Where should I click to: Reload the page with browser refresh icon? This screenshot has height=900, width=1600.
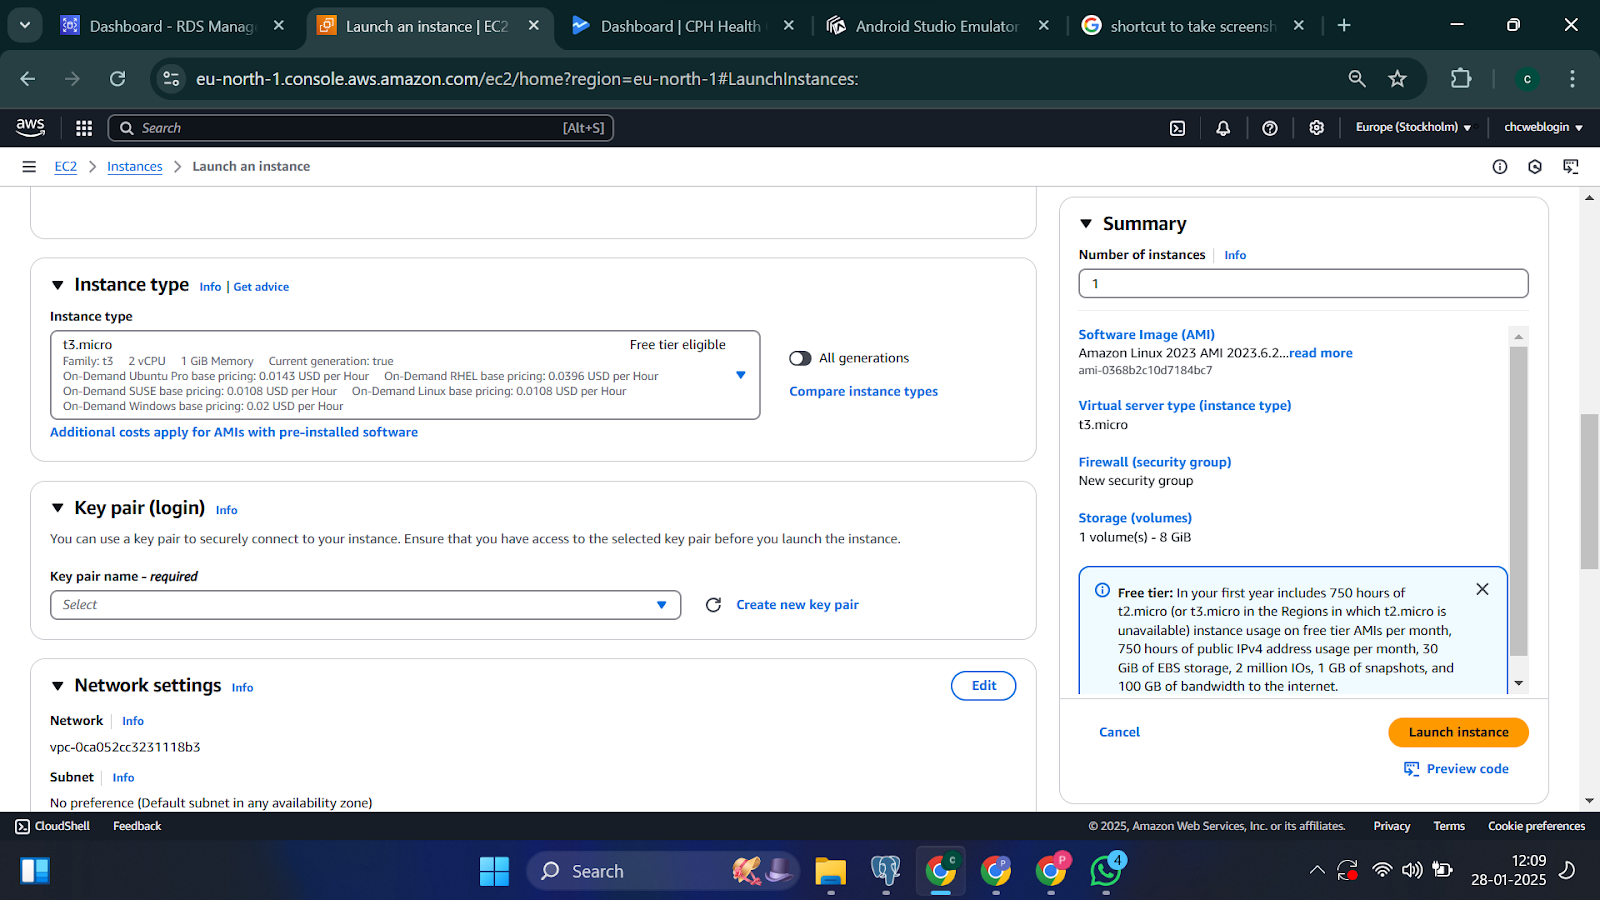[x=118, y=79]
